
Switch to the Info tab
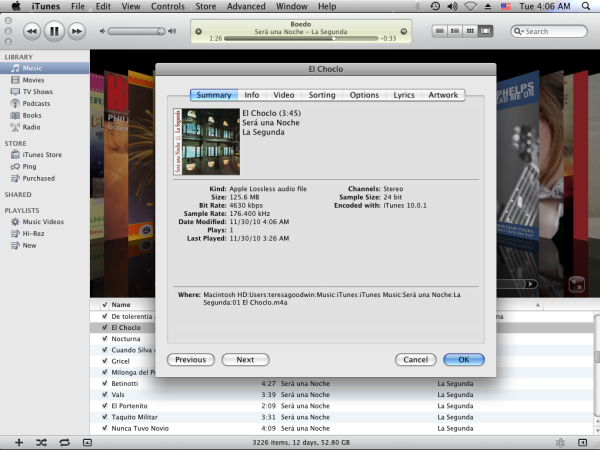coord(252,95)
